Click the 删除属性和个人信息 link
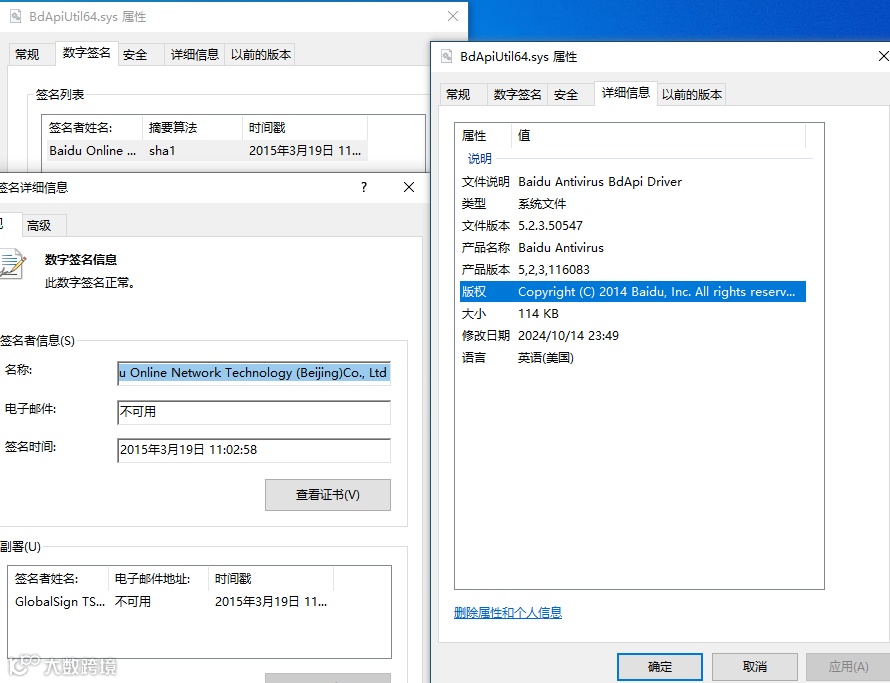890x683 pixels. coord(508,613)
